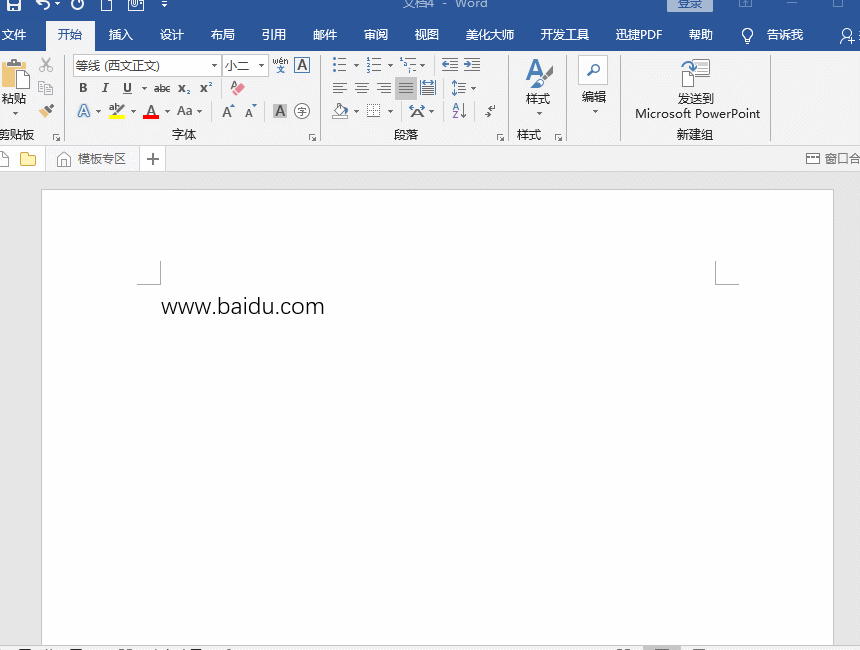Select center alignment in the paragraph group
The image size is (860, 650).
point(360,87)
